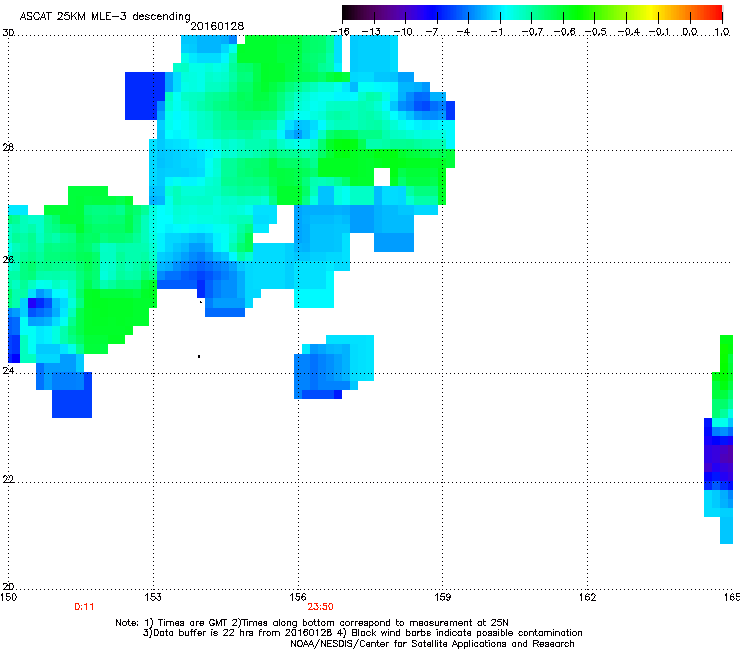Click the longitude label '153'
740x650 pixels.
[x=153, y=597]
